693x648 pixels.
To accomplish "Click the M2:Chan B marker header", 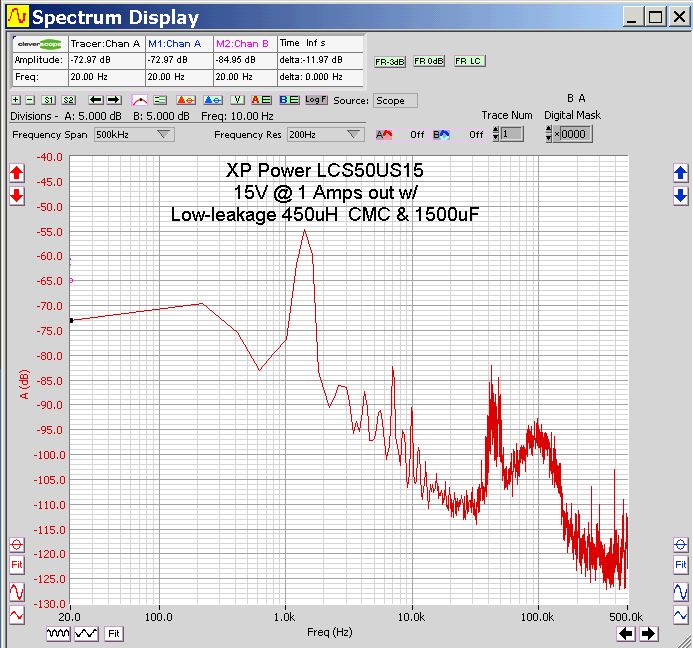I will coord(245,44).
